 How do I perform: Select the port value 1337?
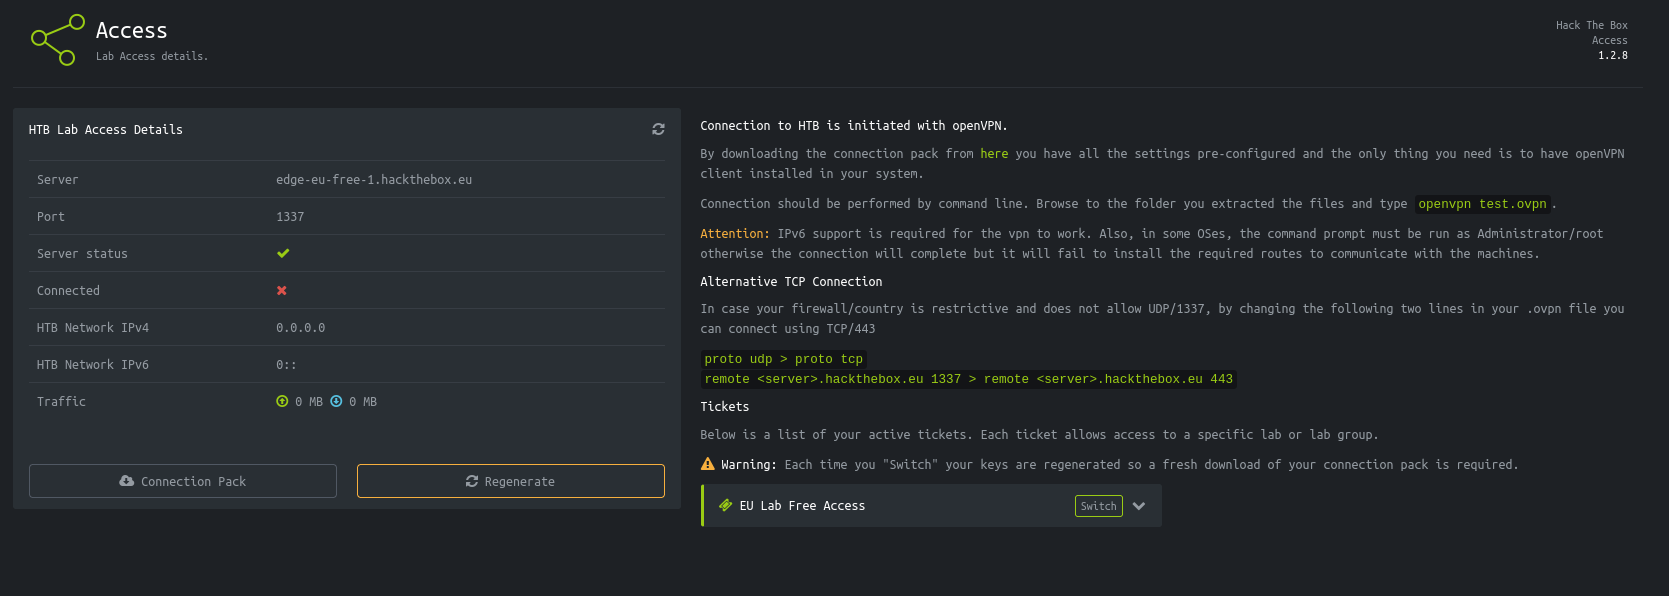290,217
